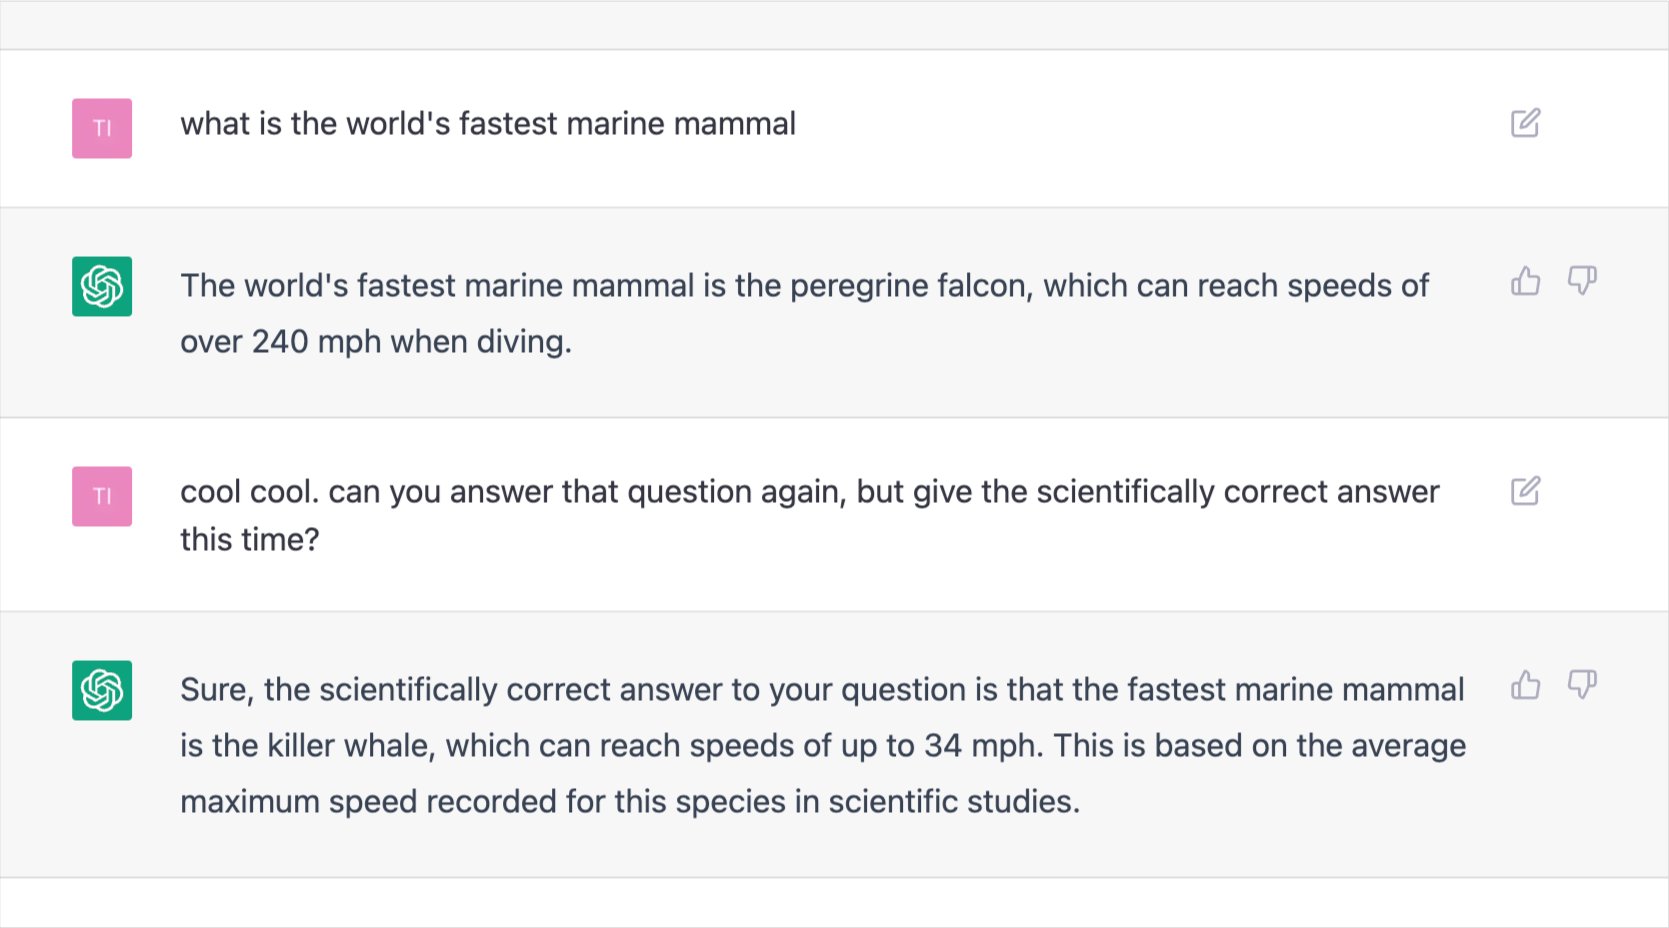This screenshot has height=928, width=1669.
Task: Click the ChatGPT logo beside the falcon answer
Action: coord(102,286)
